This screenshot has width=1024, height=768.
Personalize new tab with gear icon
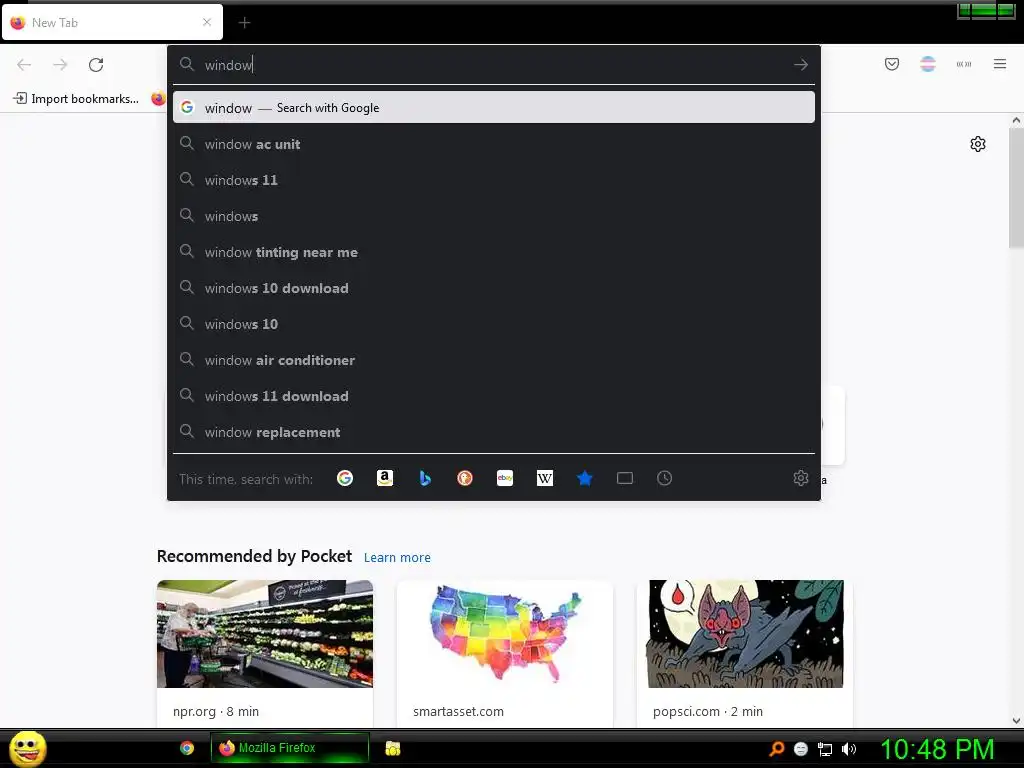pyautogui.click(x=978, y=144)
